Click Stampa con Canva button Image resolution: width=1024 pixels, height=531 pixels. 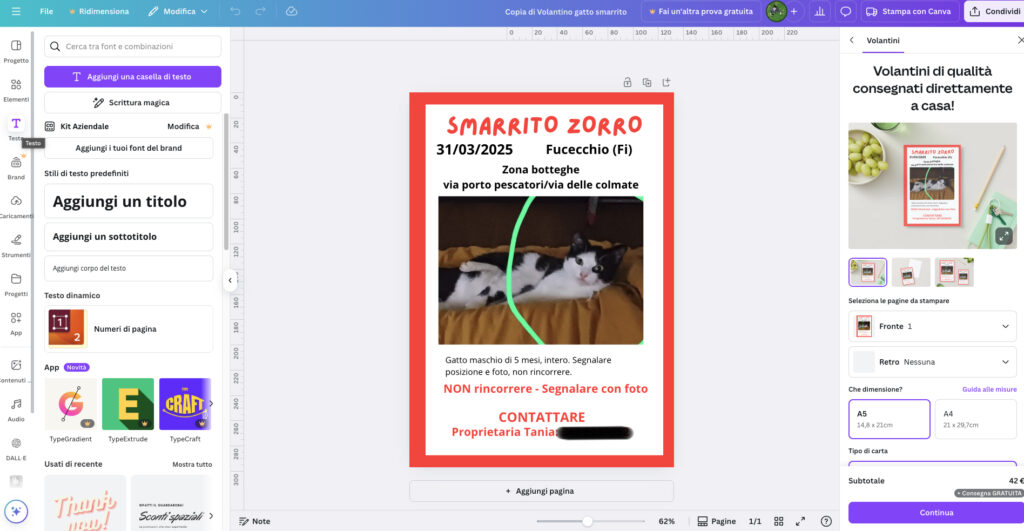908,11
